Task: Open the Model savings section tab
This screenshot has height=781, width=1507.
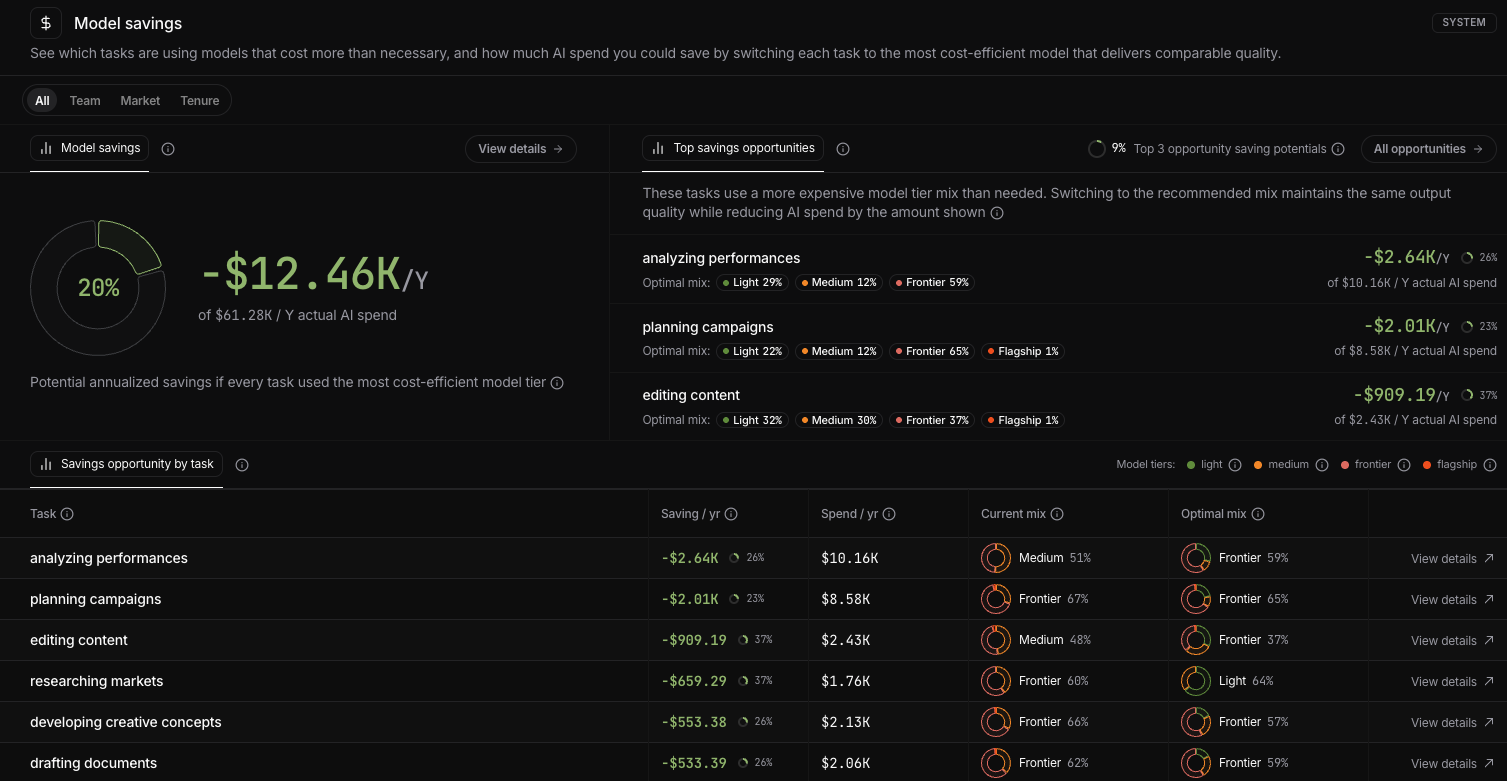Action: pos(90,148)
